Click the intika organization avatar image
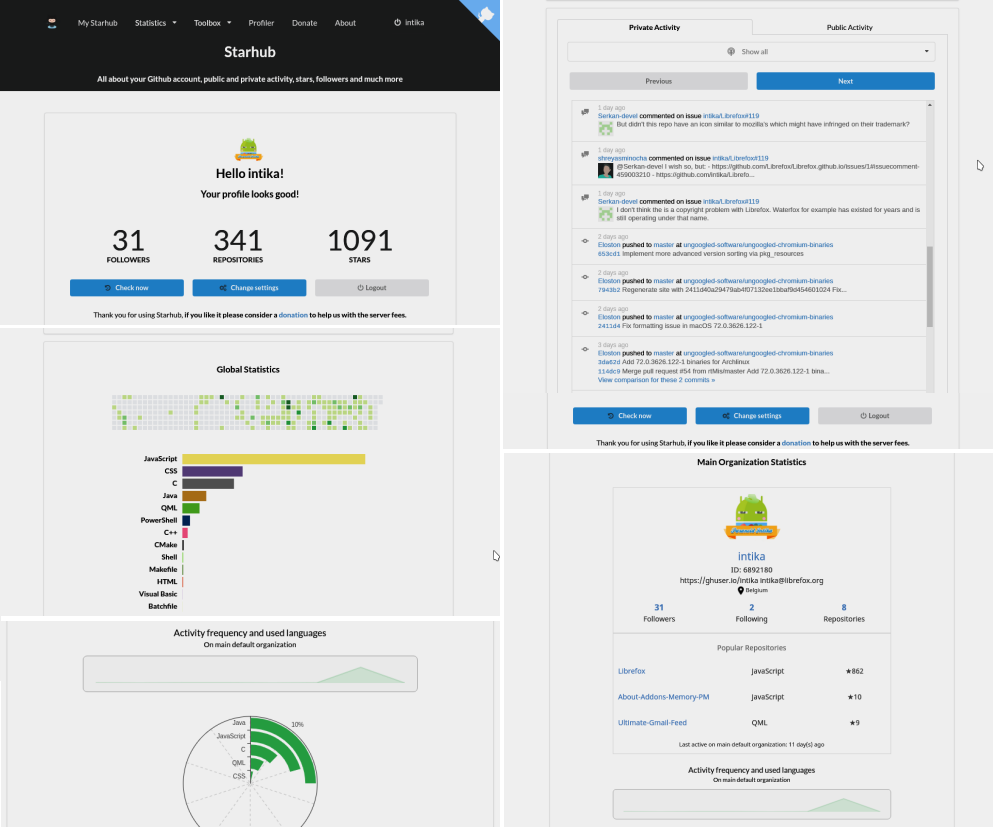 point(752,517)
